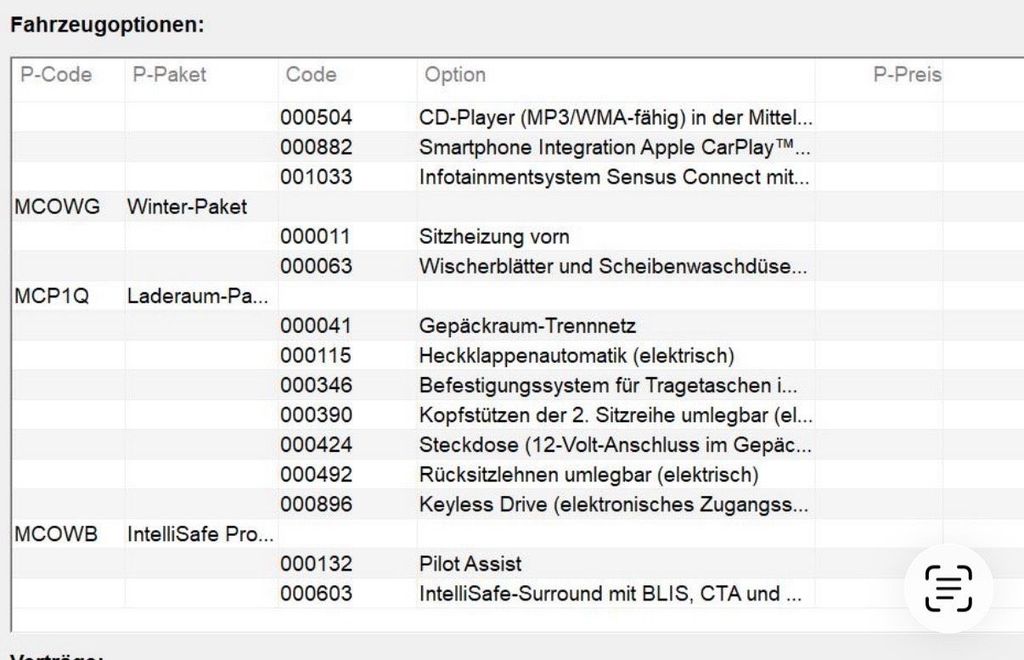The height and width of the screenshot is (660, 1024).
Task: Select Keyless Drive option row
Action: coord(517,505)
